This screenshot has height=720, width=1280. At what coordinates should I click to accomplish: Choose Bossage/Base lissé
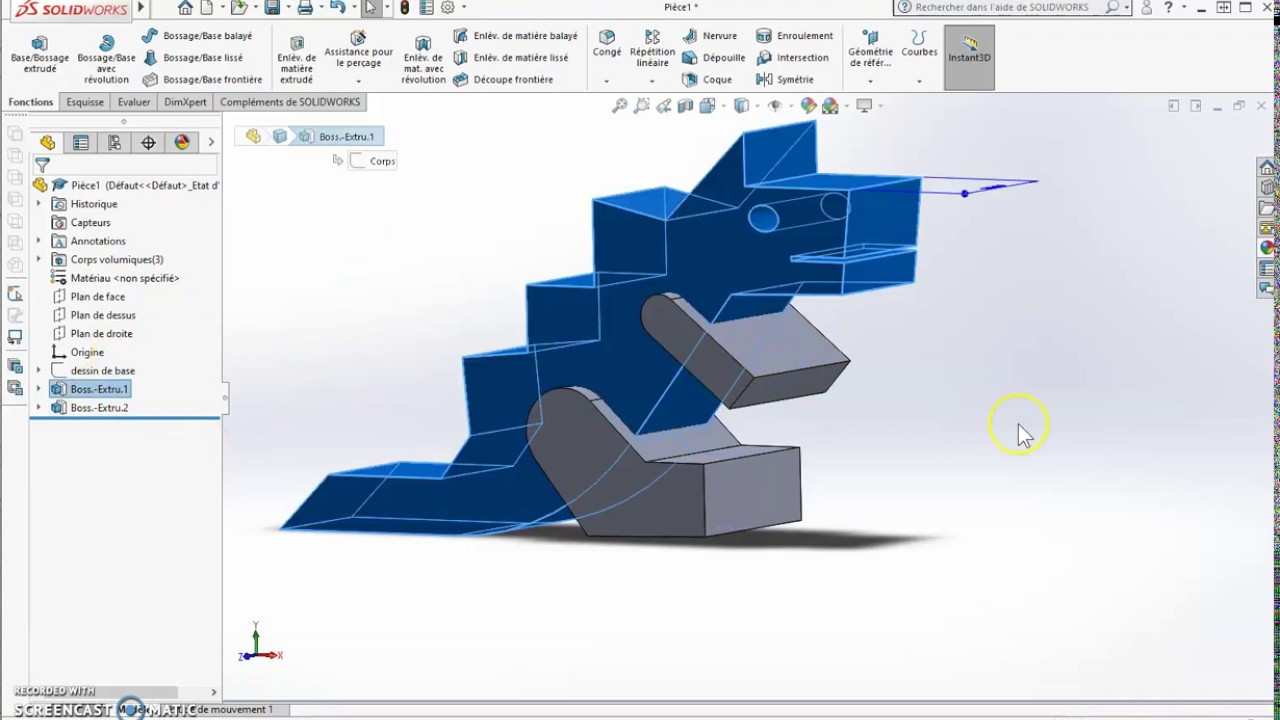coord(193,58)
